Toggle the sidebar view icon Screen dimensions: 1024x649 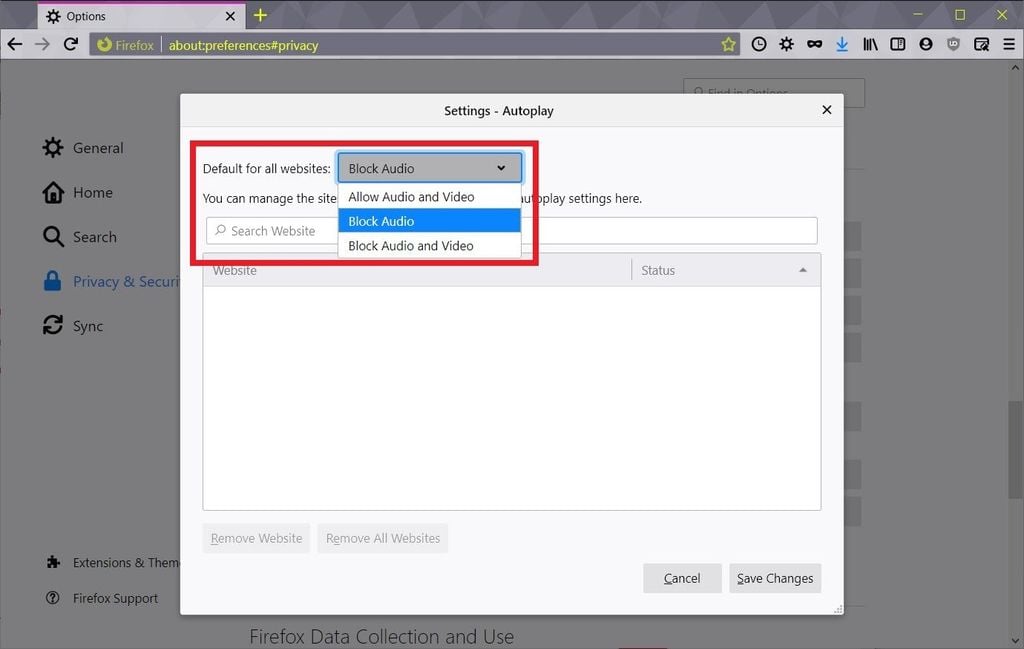[x=898, y=44]
